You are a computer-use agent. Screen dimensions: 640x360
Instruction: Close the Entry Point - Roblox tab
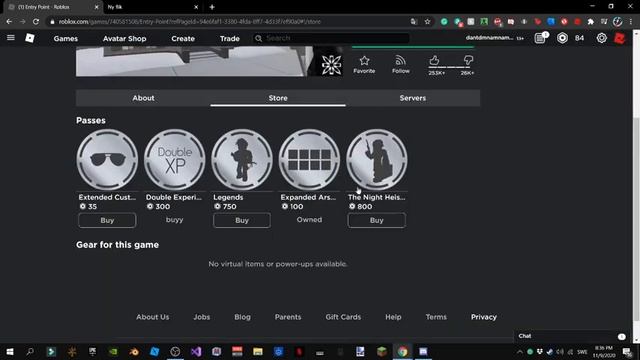pos(97,7)
